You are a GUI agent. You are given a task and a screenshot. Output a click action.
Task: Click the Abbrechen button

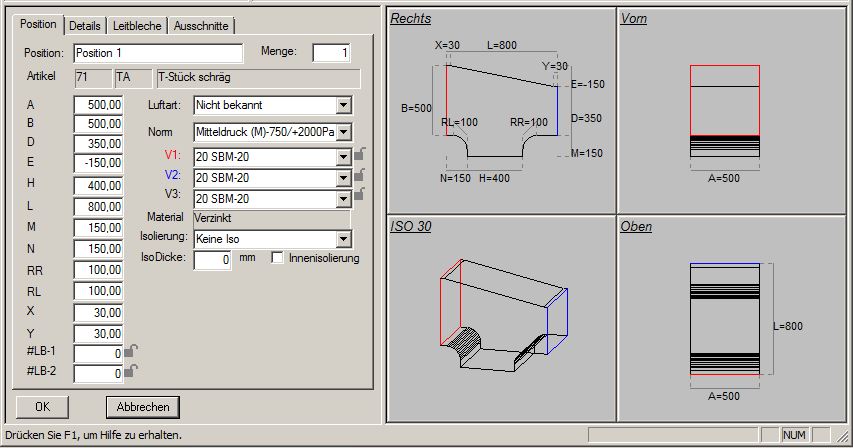click(143, 407)
